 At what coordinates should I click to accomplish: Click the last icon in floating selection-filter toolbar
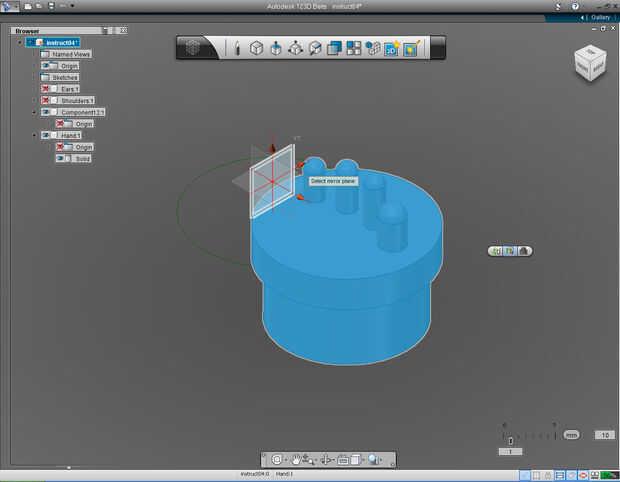pyautogui.click(x=523, y=251)
